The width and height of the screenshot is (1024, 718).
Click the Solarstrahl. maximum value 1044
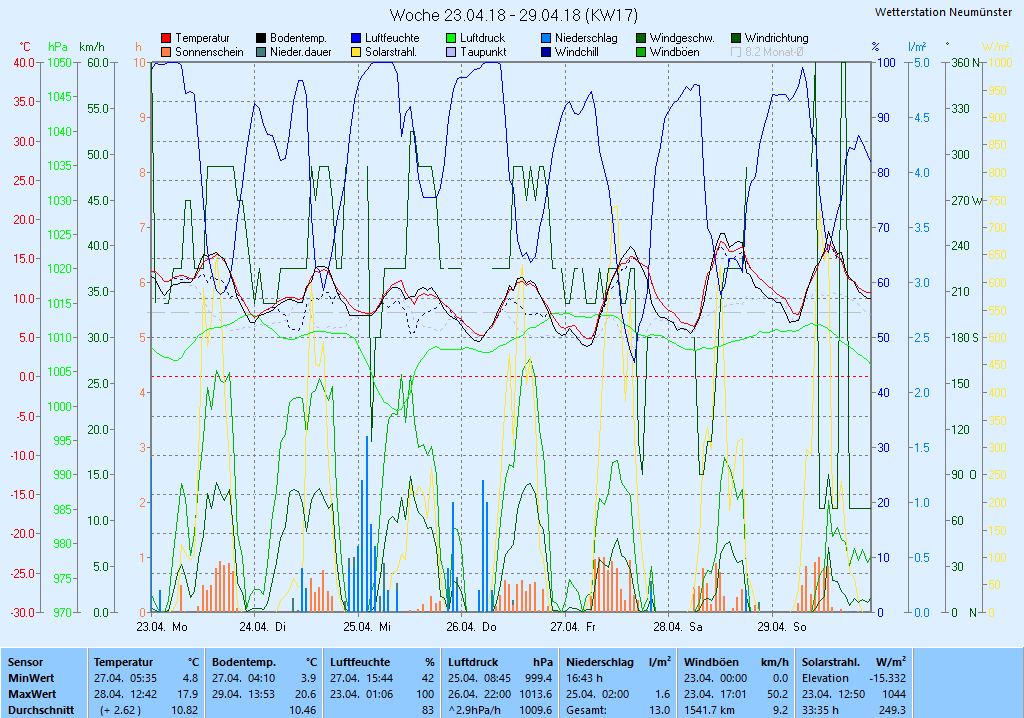(894, 694)
